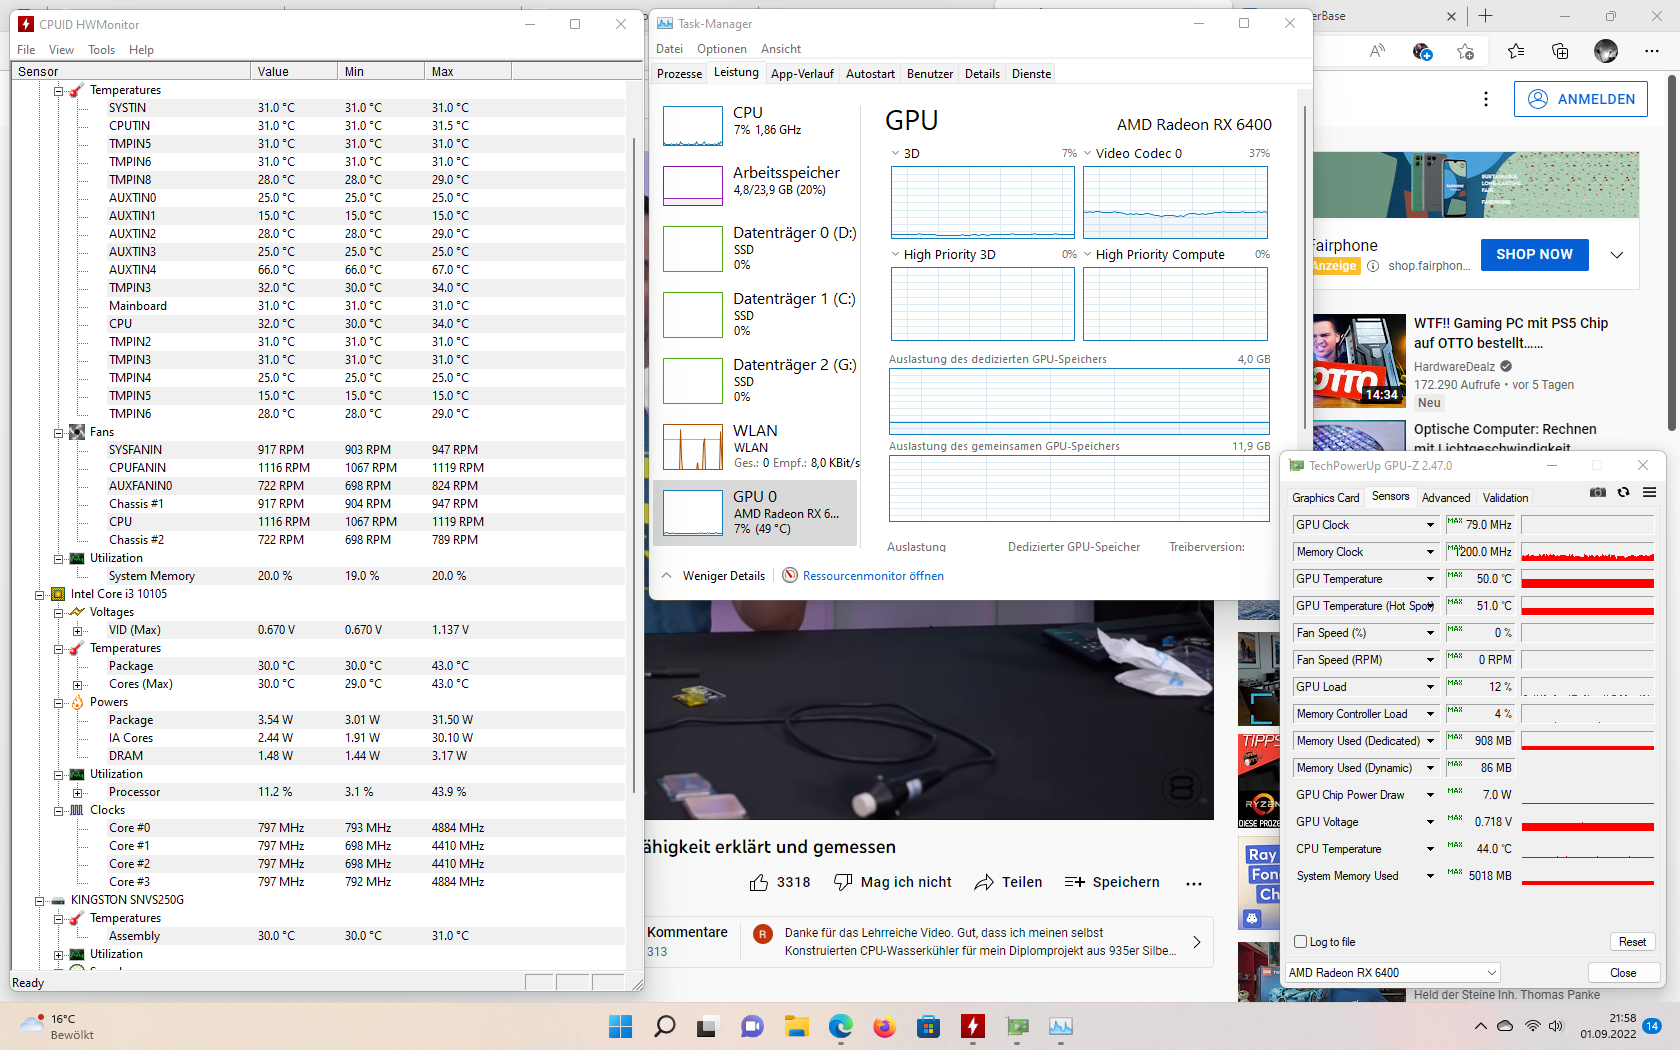Select WLAN performance item

(x=757, y=446)
